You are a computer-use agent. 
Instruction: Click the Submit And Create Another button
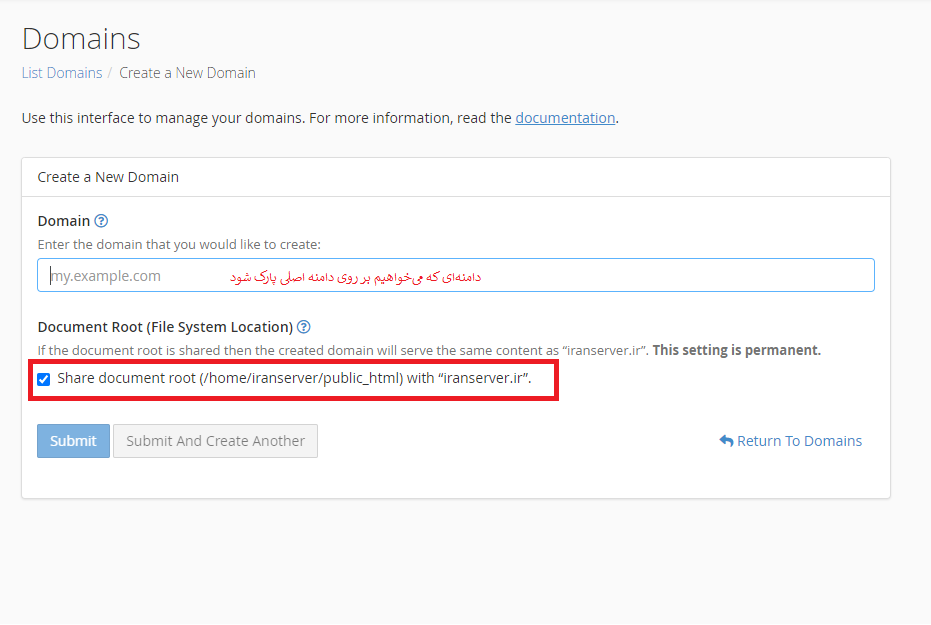(x=215, y=441)
